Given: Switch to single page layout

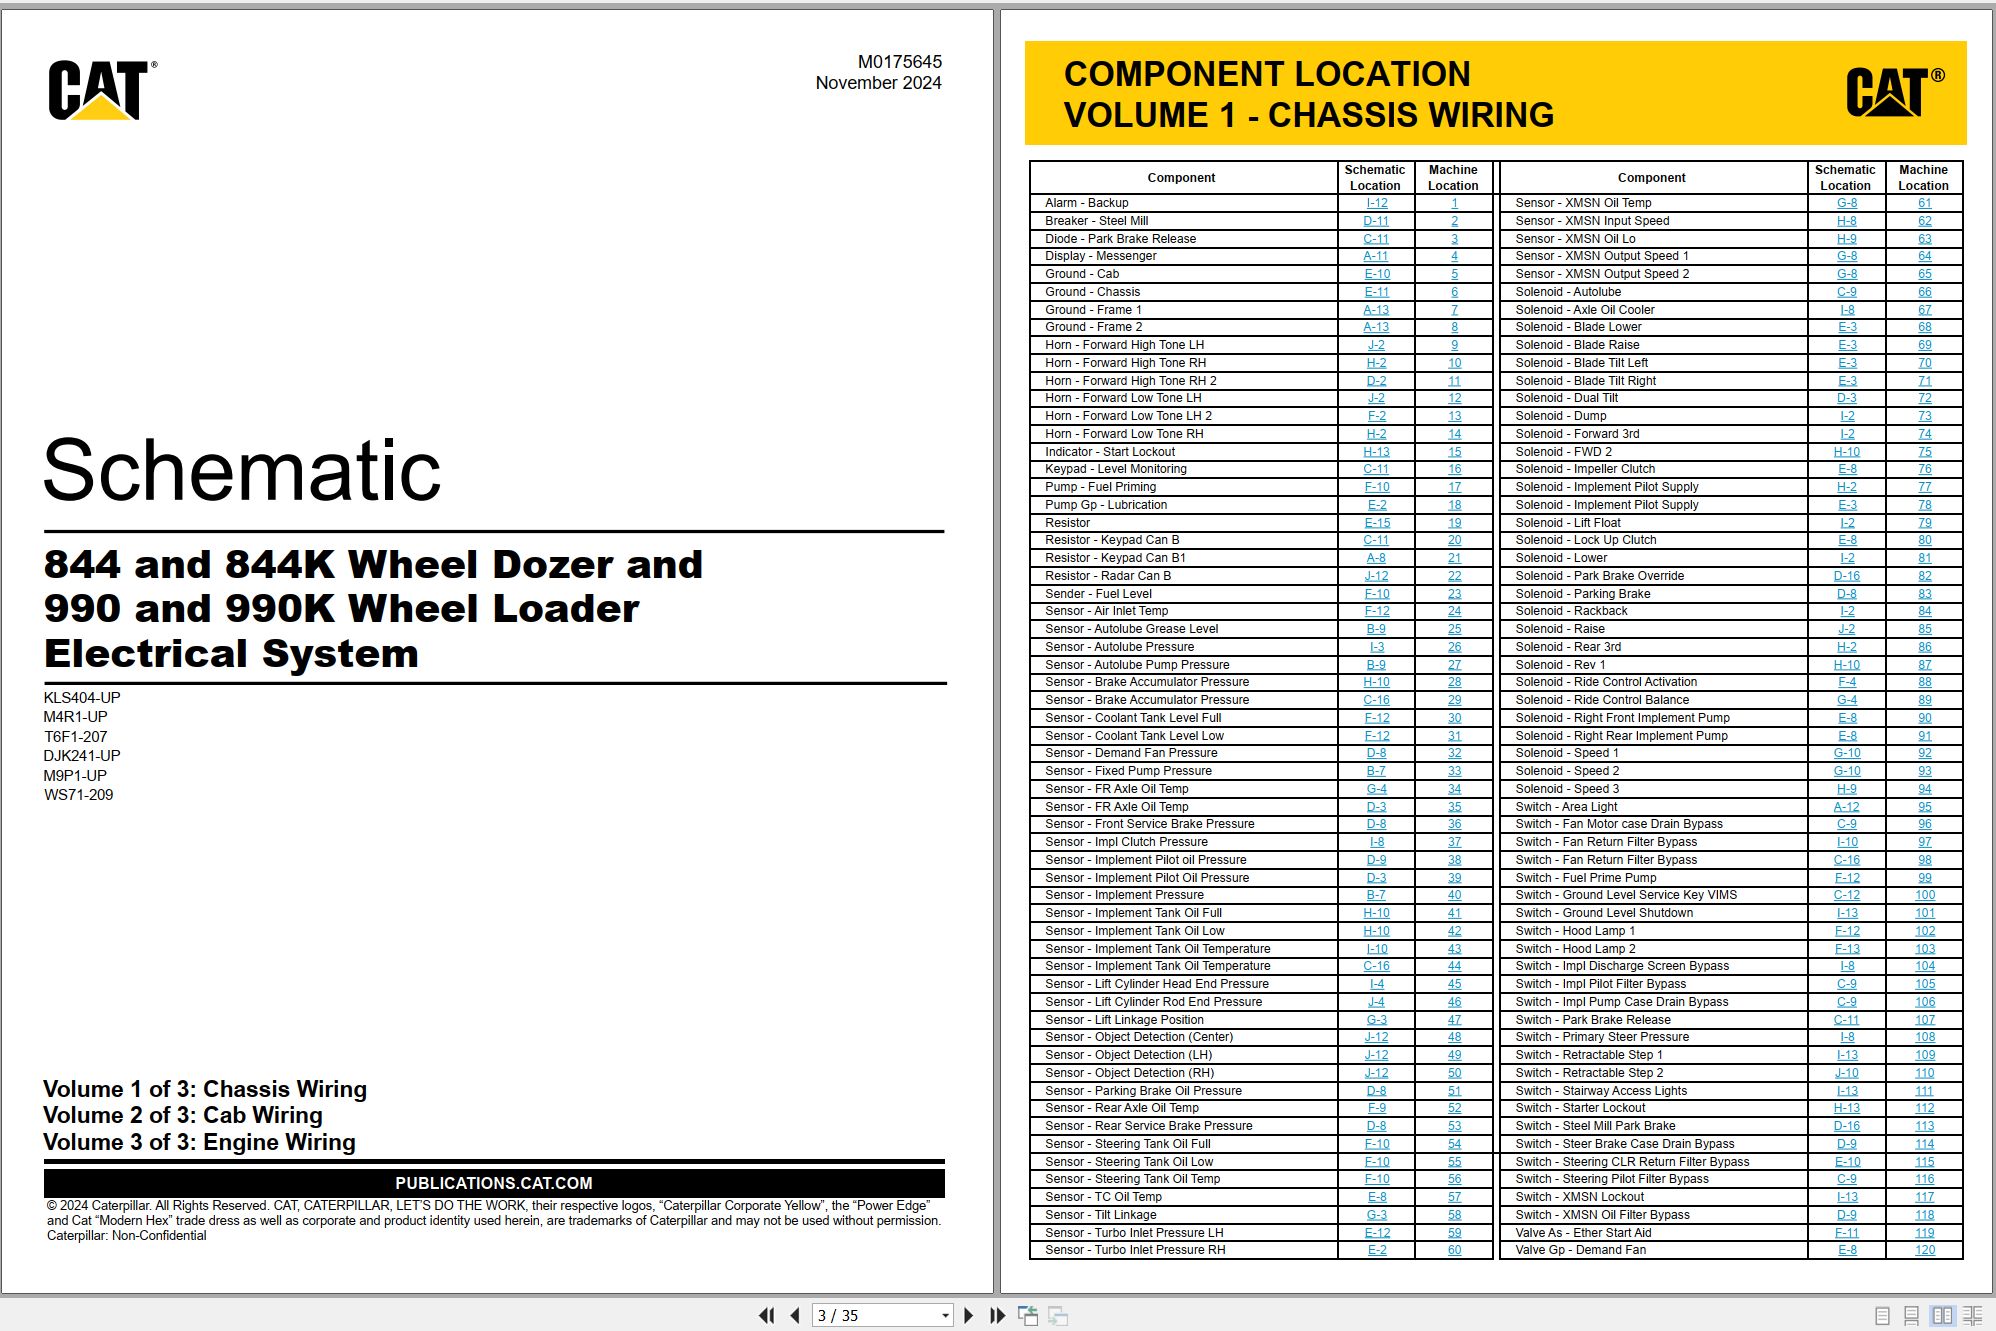Looking at the screenshot, I should pyautogui.click(x=1883, y=1316).
